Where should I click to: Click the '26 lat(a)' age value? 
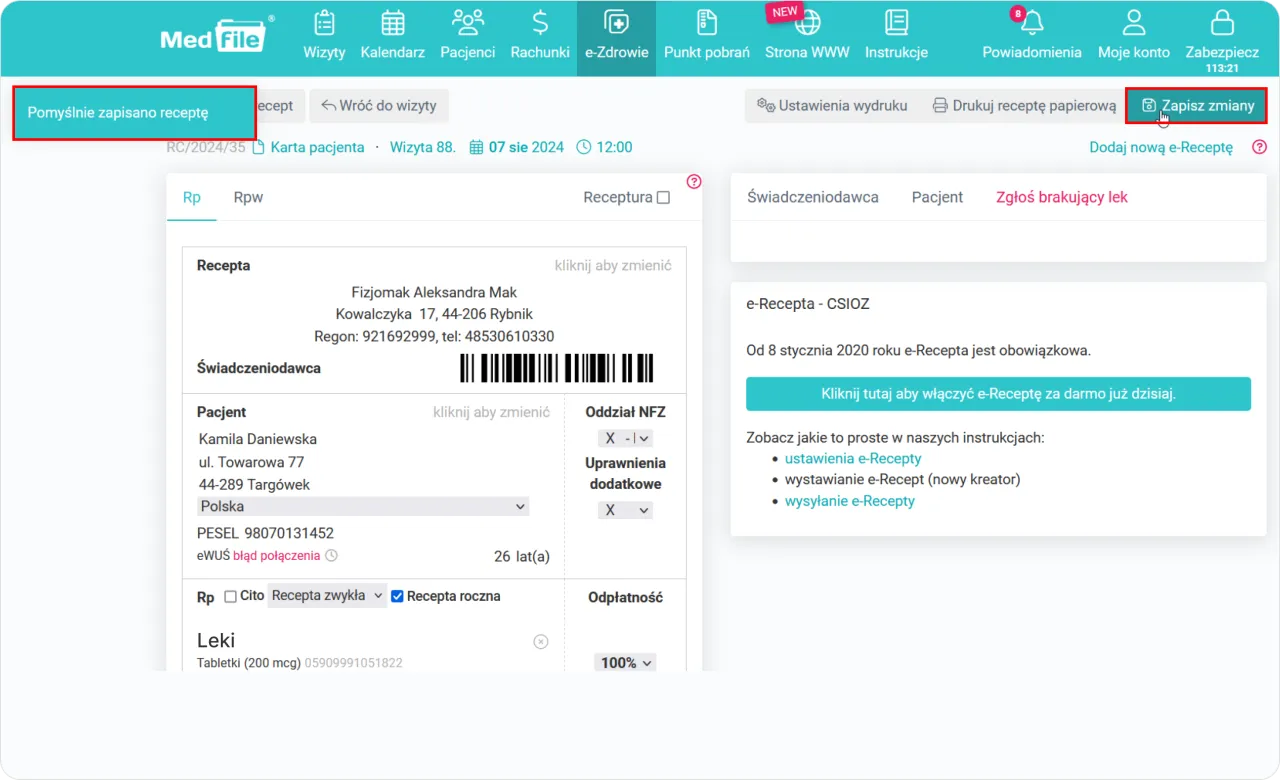pyautogui.click(x=522, y=556)
